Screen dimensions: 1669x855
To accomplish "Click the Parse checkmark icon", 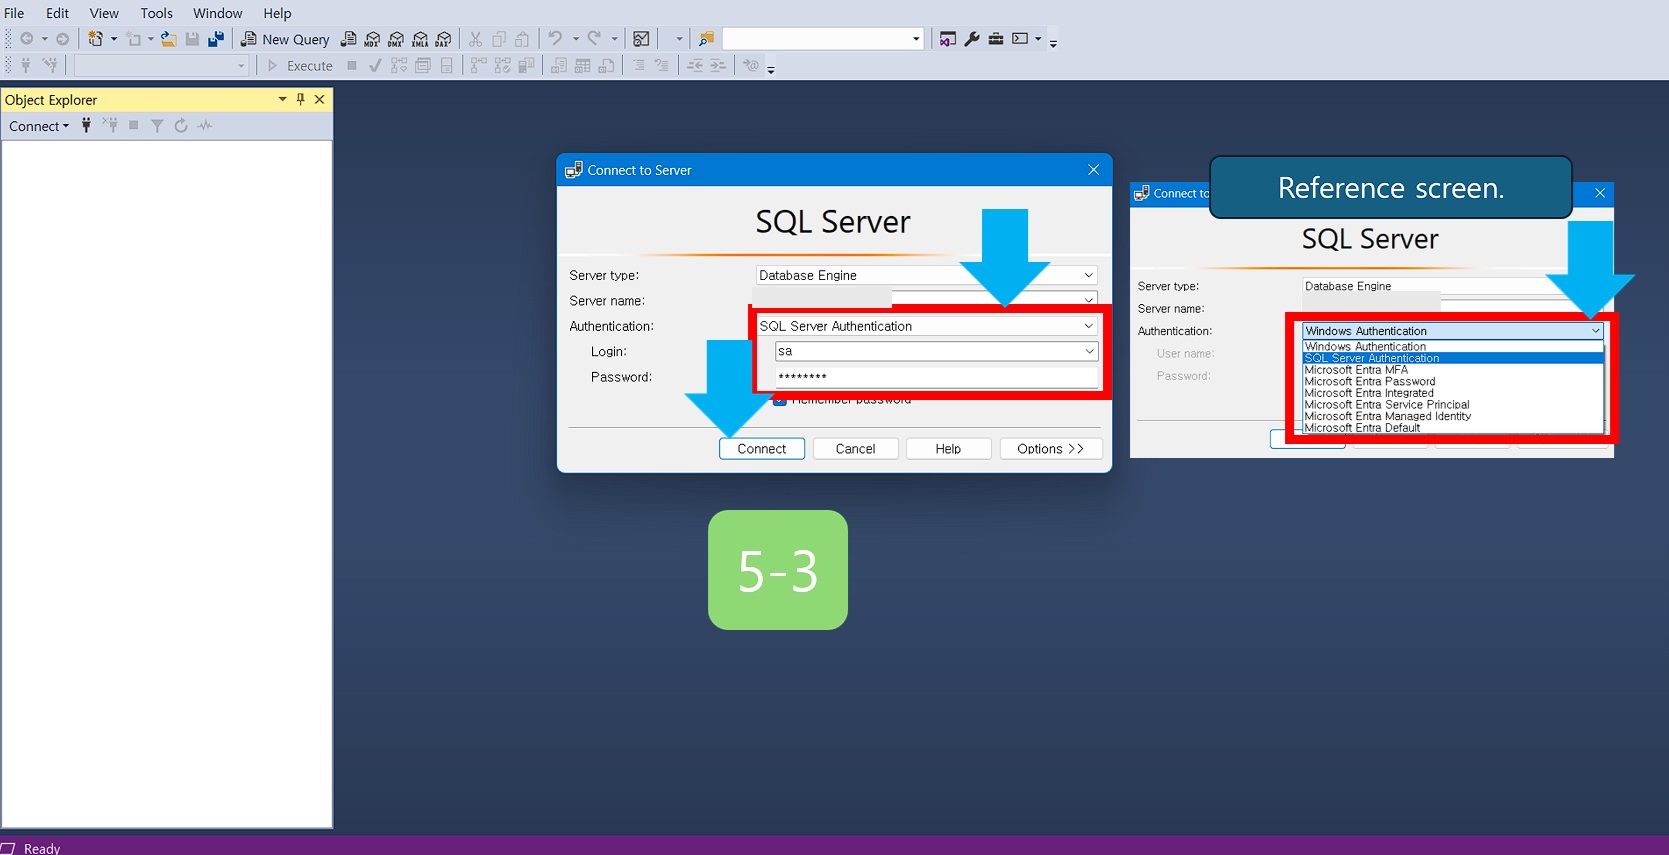I will click(x=375, y=65).
